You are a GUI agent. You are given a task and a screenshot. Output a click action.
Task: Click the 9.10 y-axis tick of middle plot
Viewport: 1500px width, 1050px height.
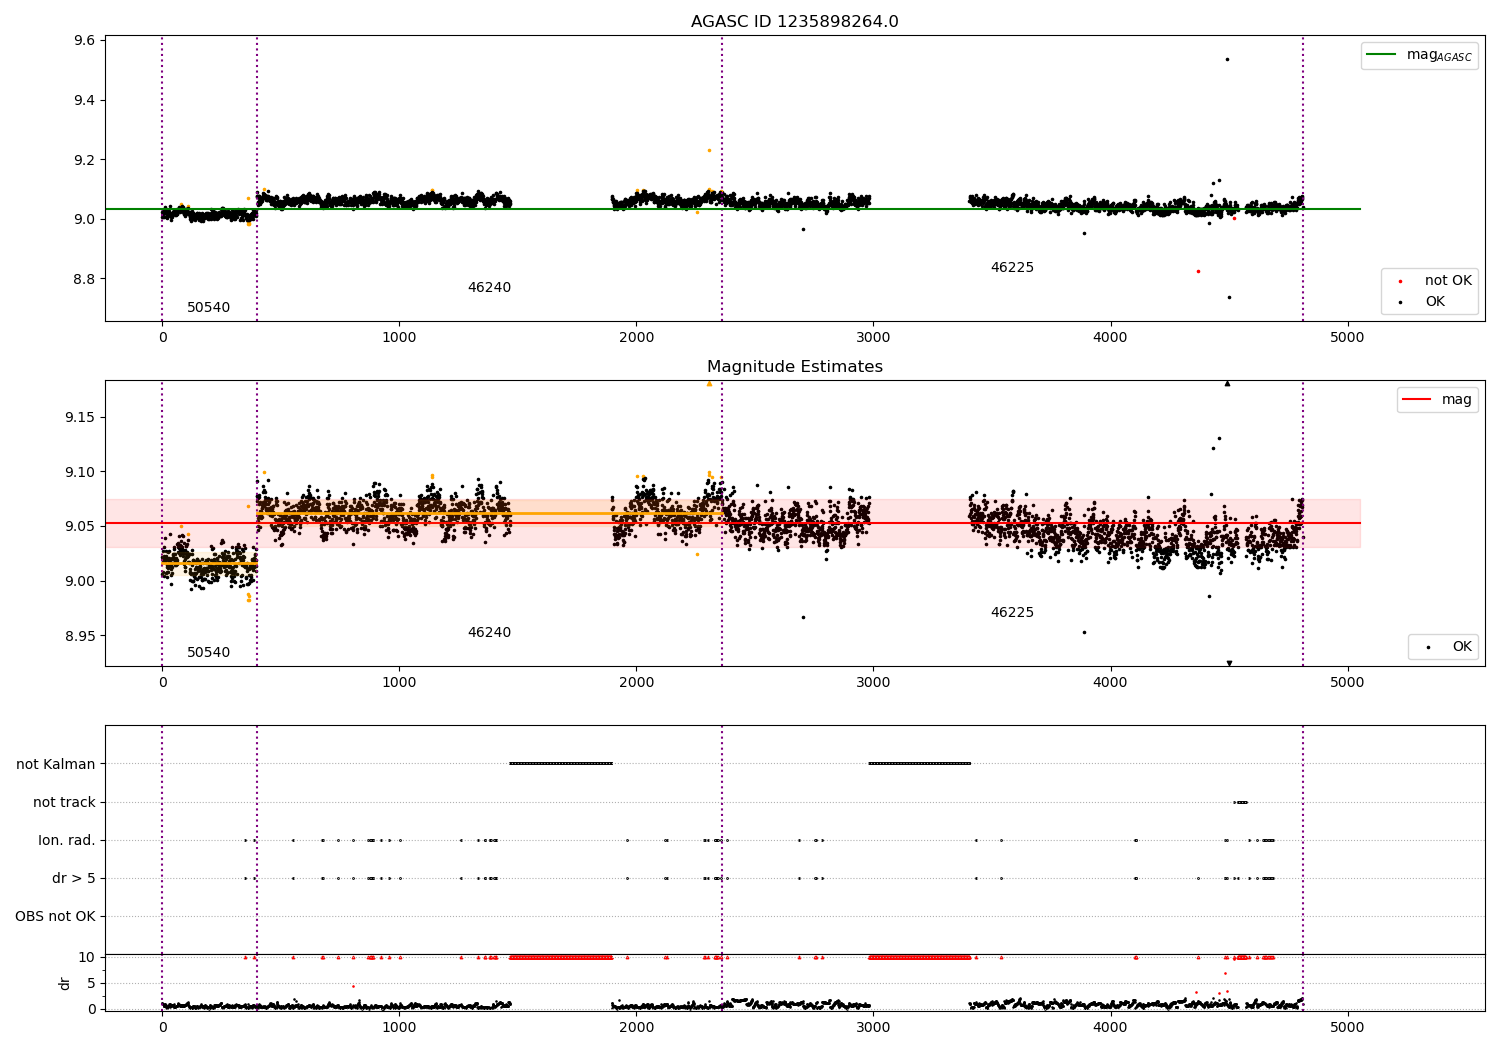point(81,472)
